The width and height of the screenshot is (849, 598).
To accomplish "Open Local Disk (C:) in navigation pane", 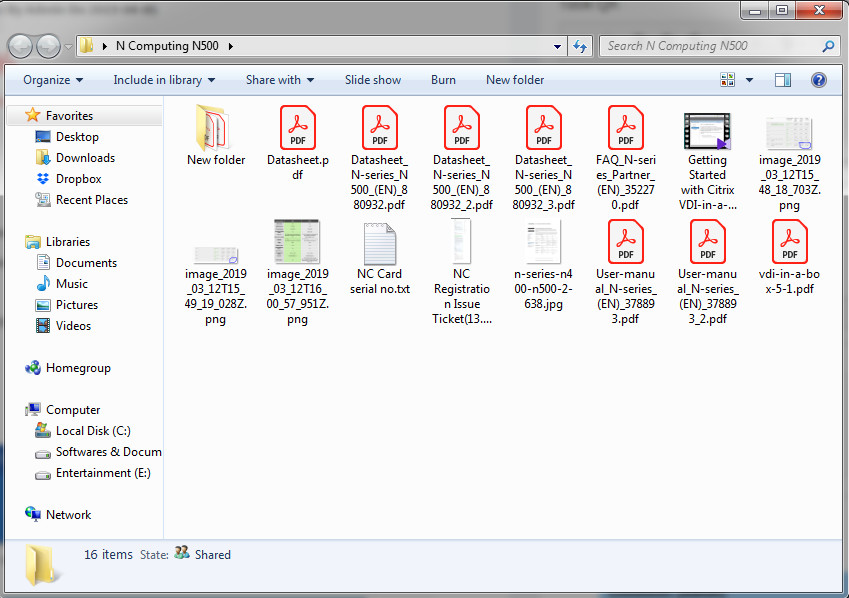I will click(93, 431).
